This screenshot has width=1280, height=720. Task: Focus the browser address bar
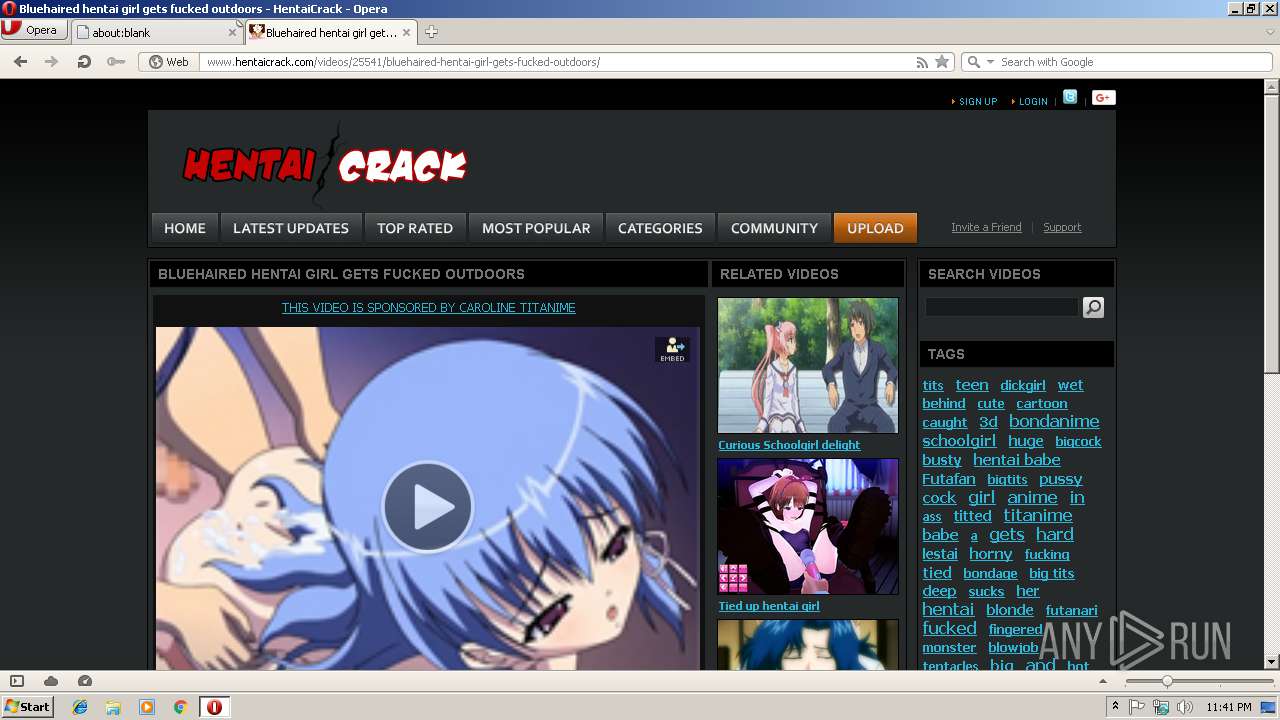pos(557,62)
